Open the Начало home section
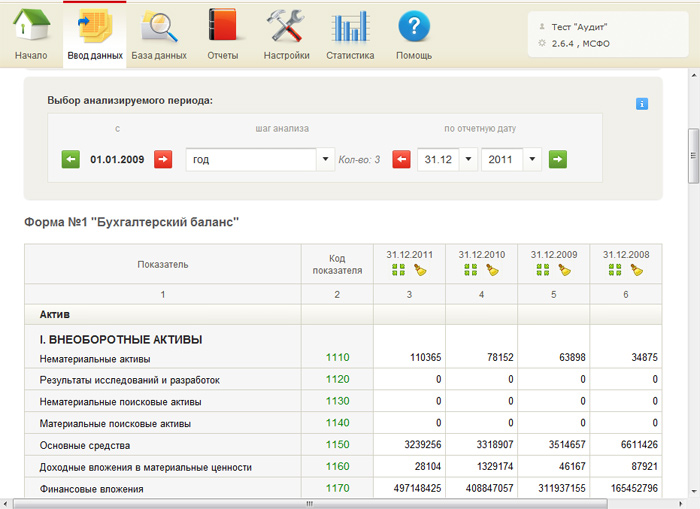Screen dimensions: 700x509 pyautogui.click(x=32, y=35)
